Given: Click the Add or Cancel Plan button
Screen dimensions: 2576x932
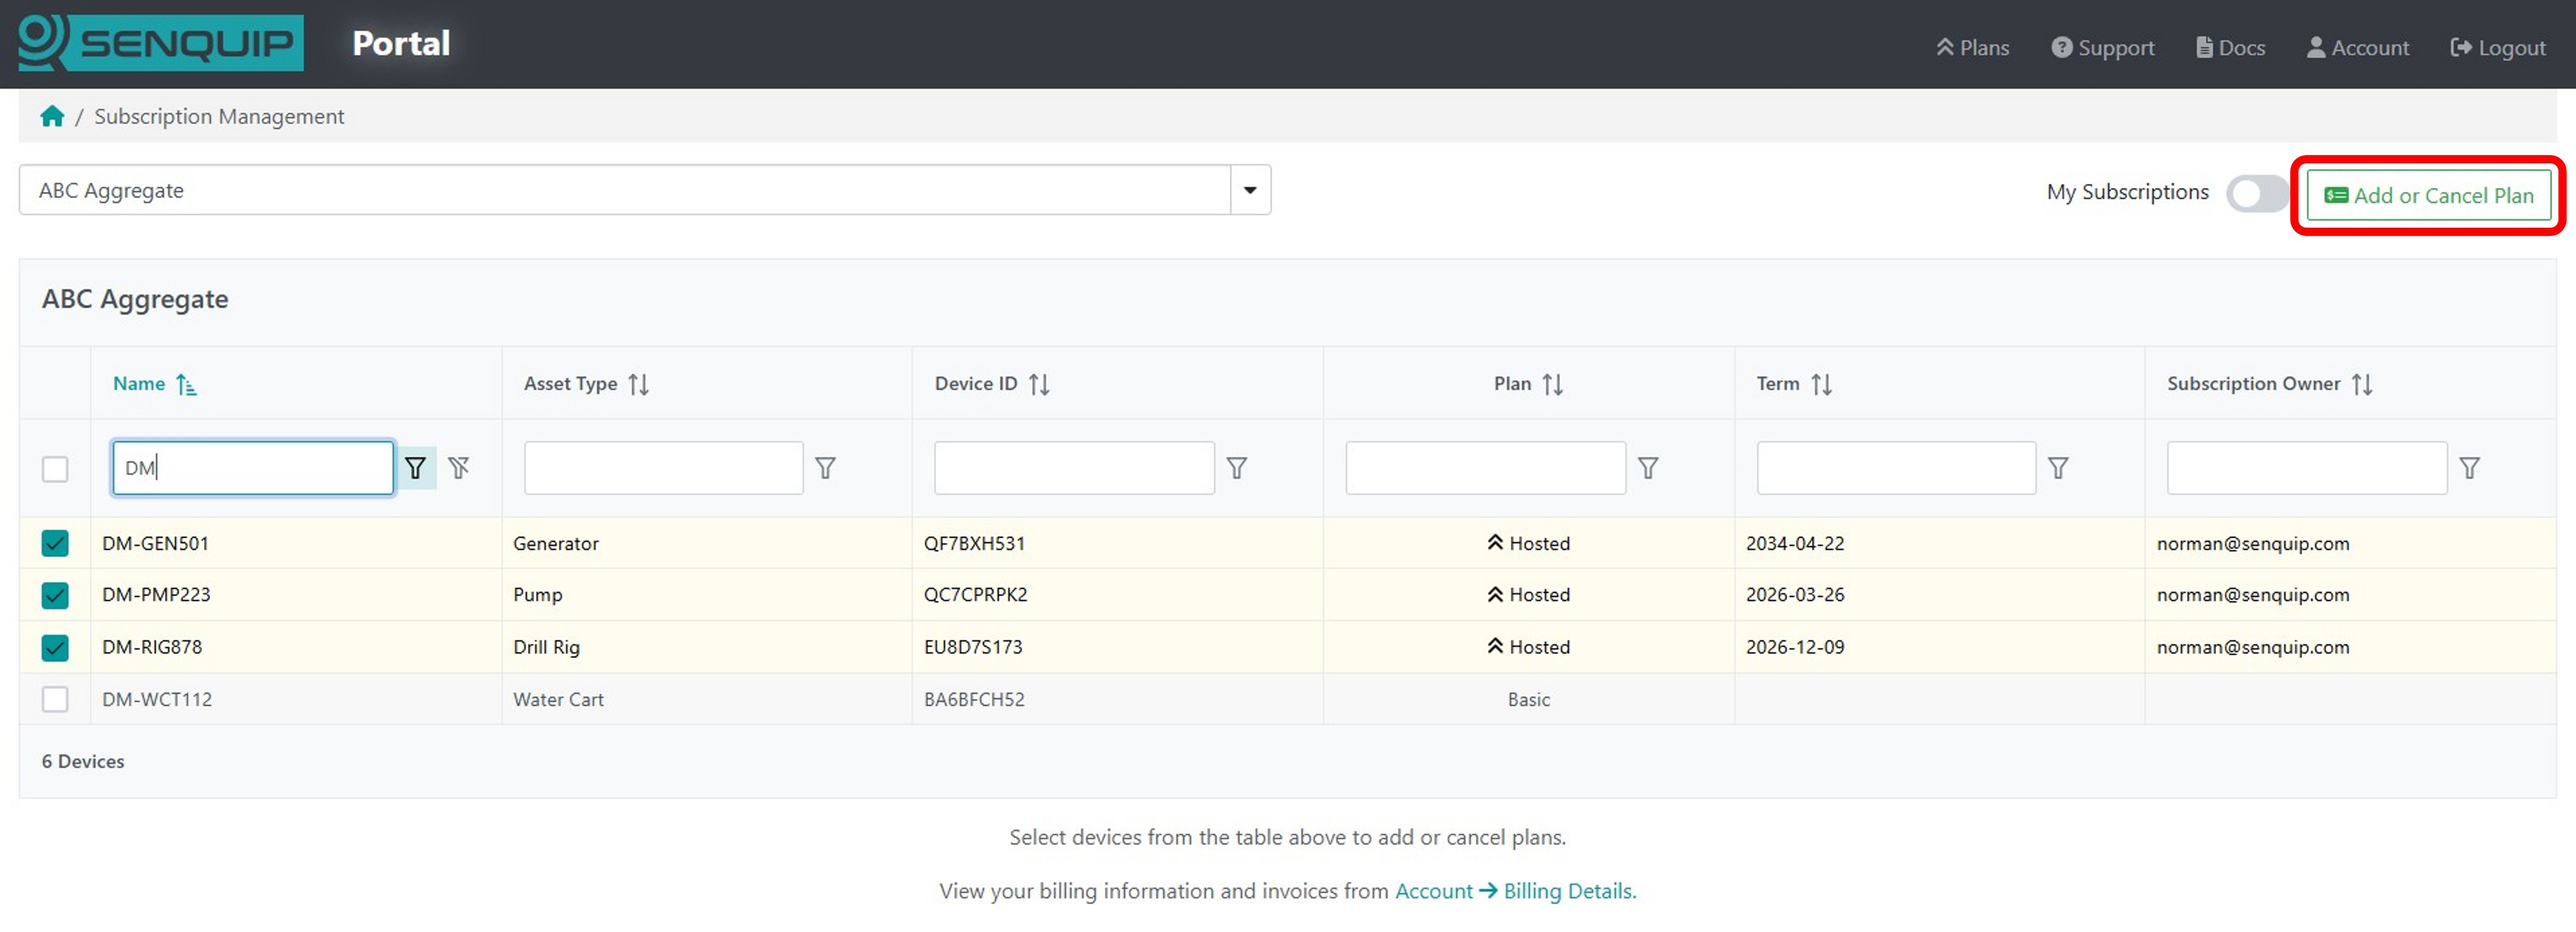Looking at the screenshot, I should coord(2428,195).
